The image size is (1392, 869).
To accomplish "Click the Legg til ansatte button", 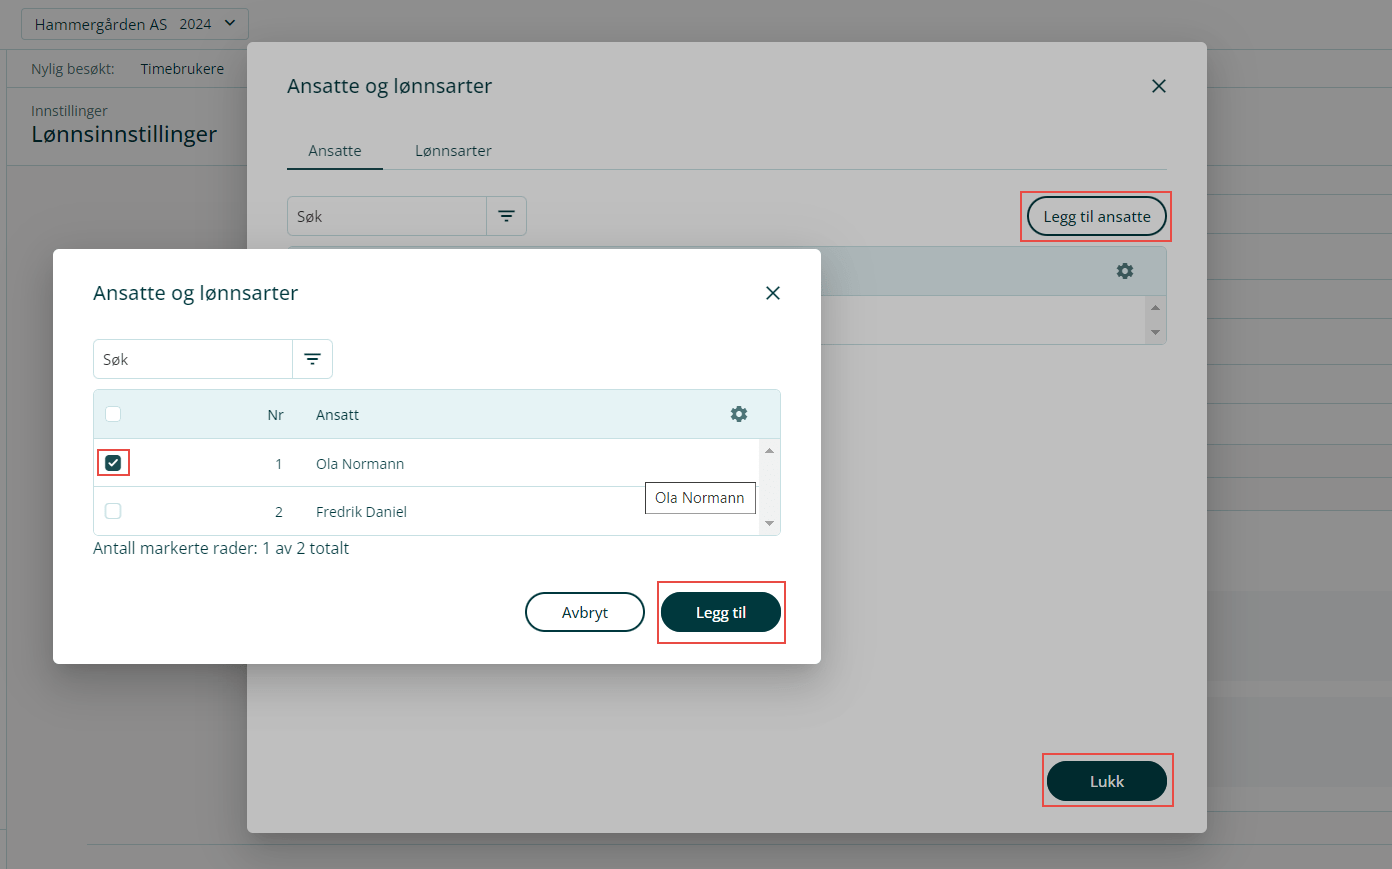I will coord(1096,217).
